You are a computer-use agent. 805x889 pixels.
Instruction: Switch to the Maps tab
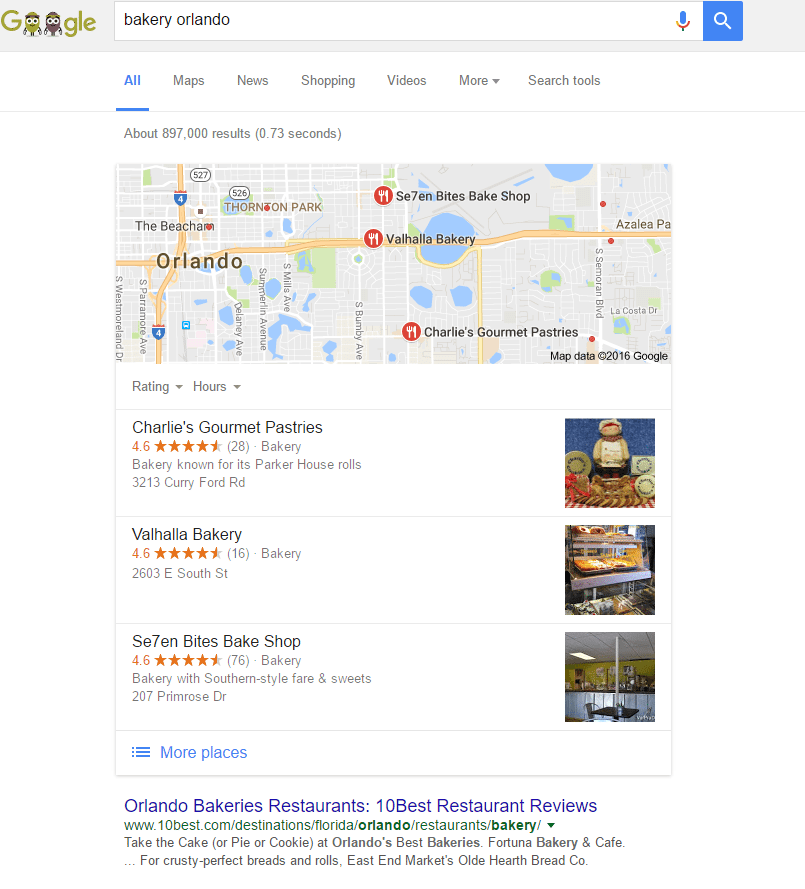tap(188, 81)
